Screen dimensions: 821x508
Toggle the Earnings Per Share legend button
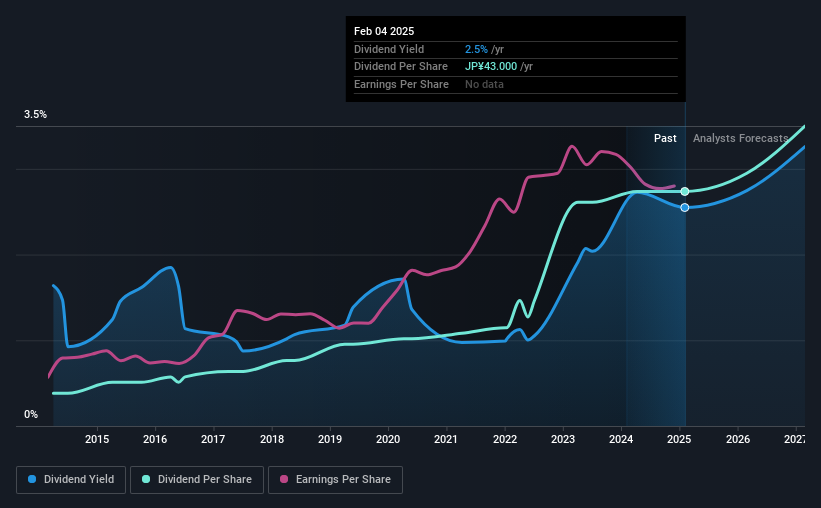335,480
